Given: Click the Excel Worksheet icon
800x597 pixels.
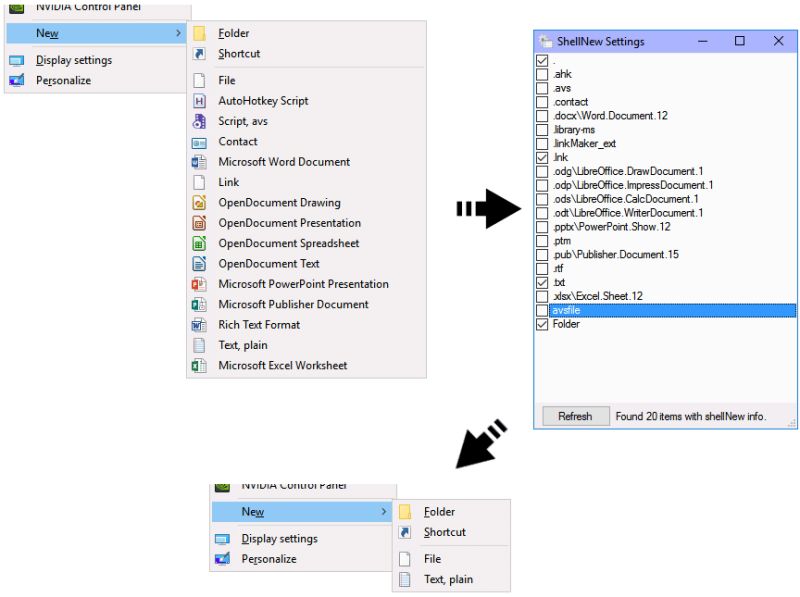Looking at the screenshot, I should click(x=199, y=366).
